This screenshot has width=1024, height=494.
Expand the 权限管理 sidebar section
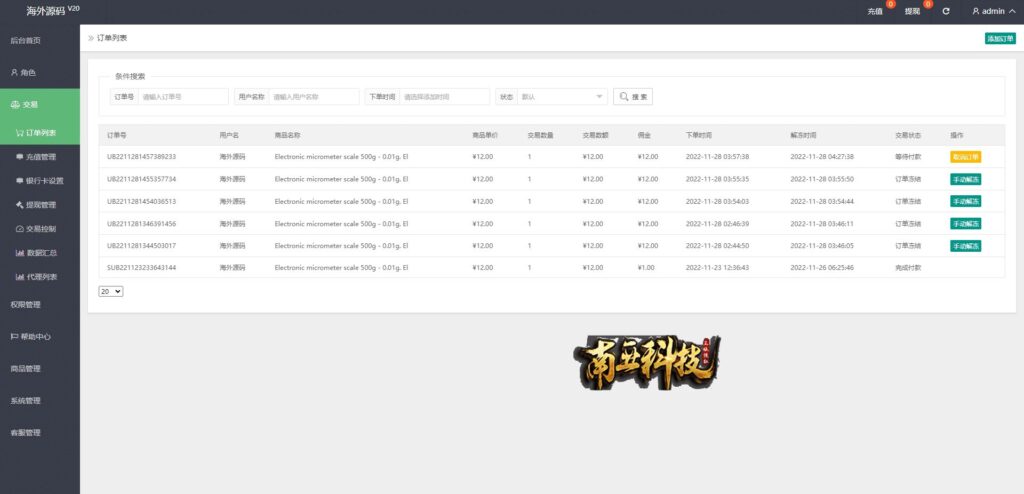tap(40, 305)
